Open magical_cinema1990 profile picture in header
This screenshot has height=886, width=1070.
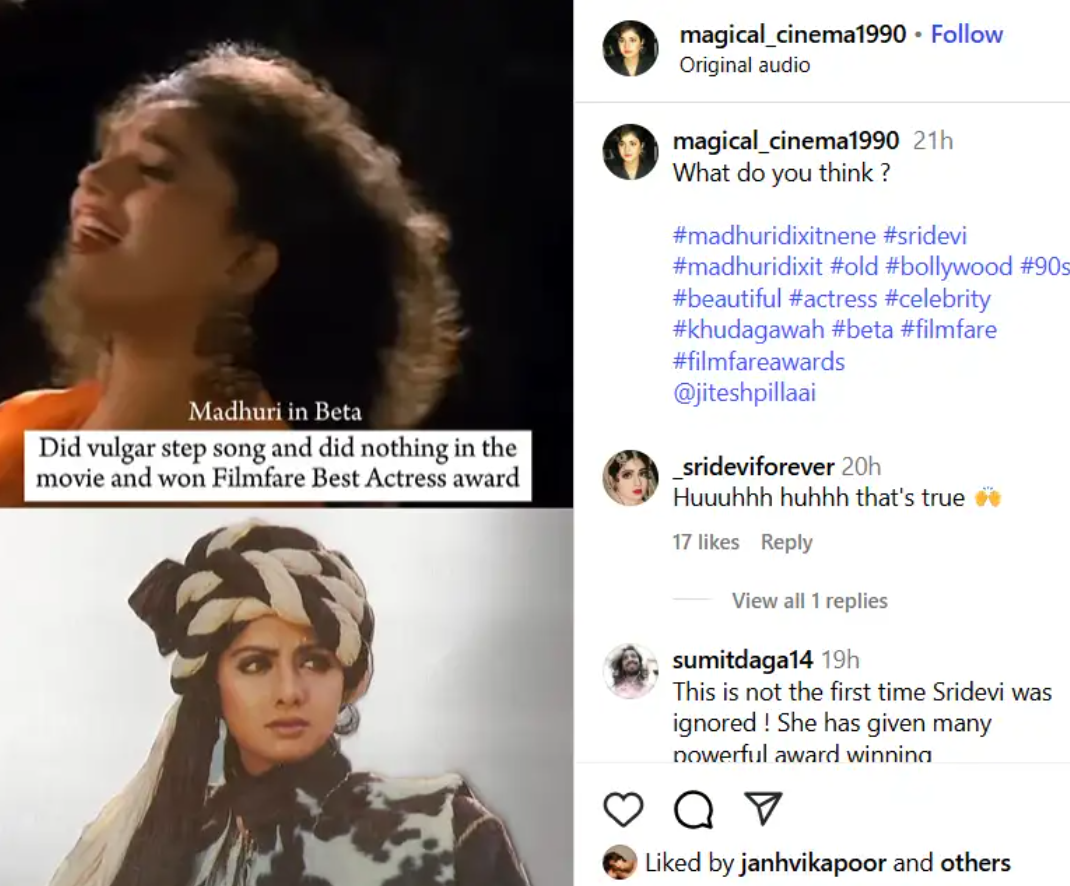(631, 48)
